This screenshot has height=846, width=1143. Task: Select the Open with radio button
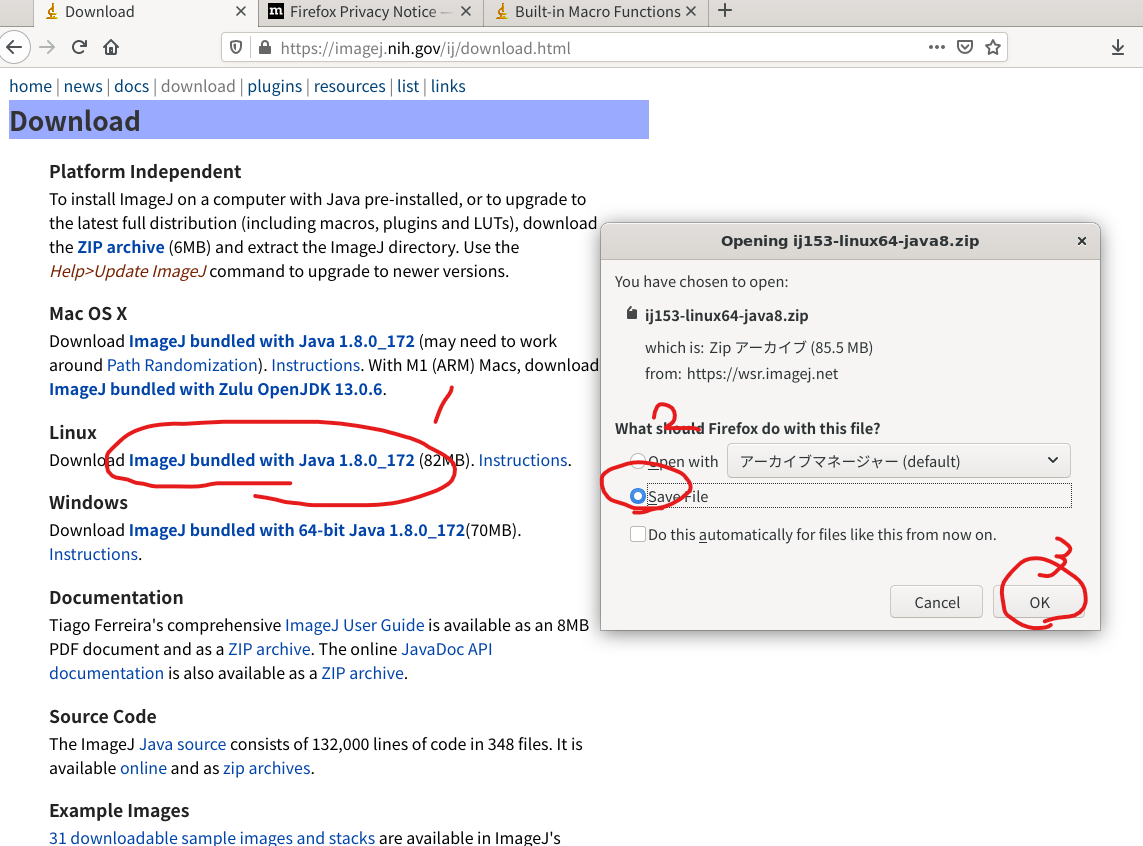[638, 461]
